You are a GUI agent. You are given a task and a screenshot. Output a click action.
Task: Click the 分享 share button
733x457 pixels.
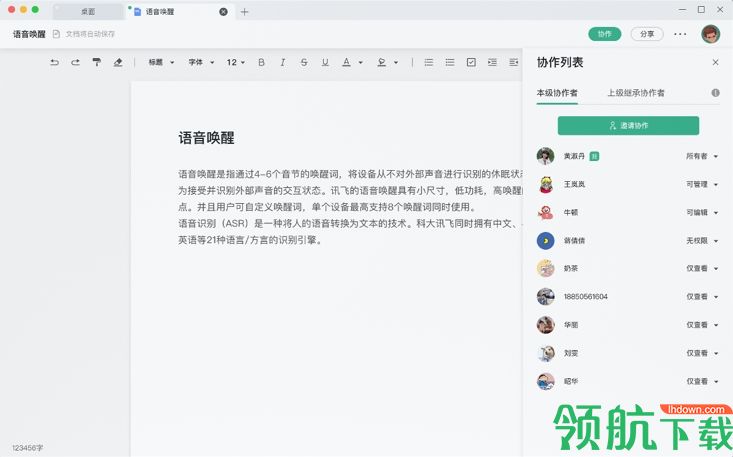click(647, 34)
